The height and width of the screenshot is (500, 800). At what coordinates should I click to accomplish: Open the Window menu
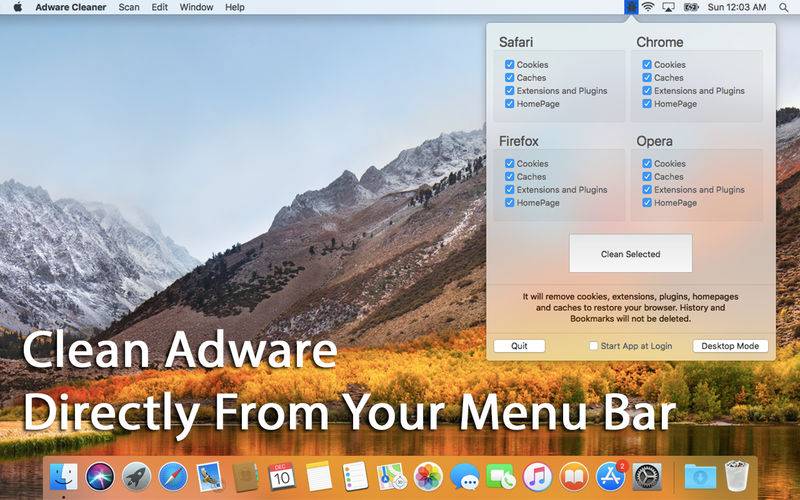pos(196,7)
